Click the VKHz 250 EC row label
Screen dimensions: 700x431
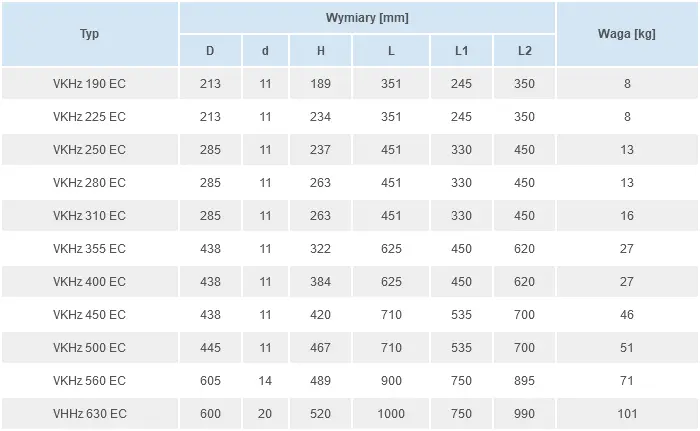click(89, 150)
